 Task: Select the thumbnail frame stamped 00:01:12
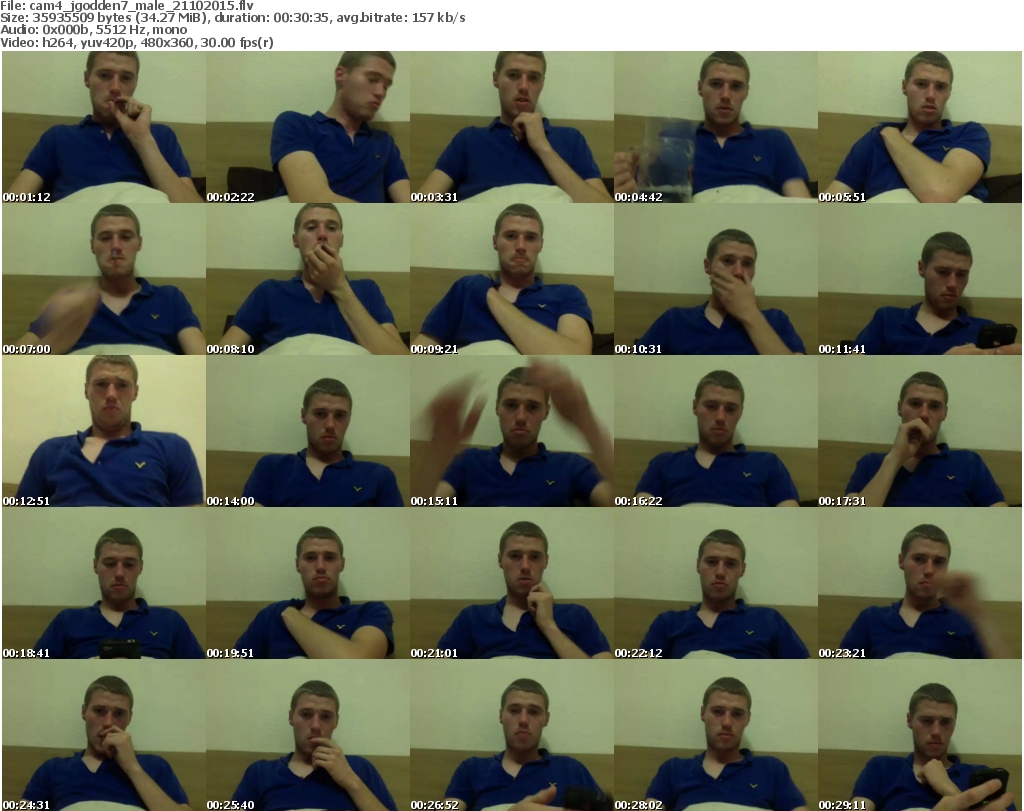[104, 127]
